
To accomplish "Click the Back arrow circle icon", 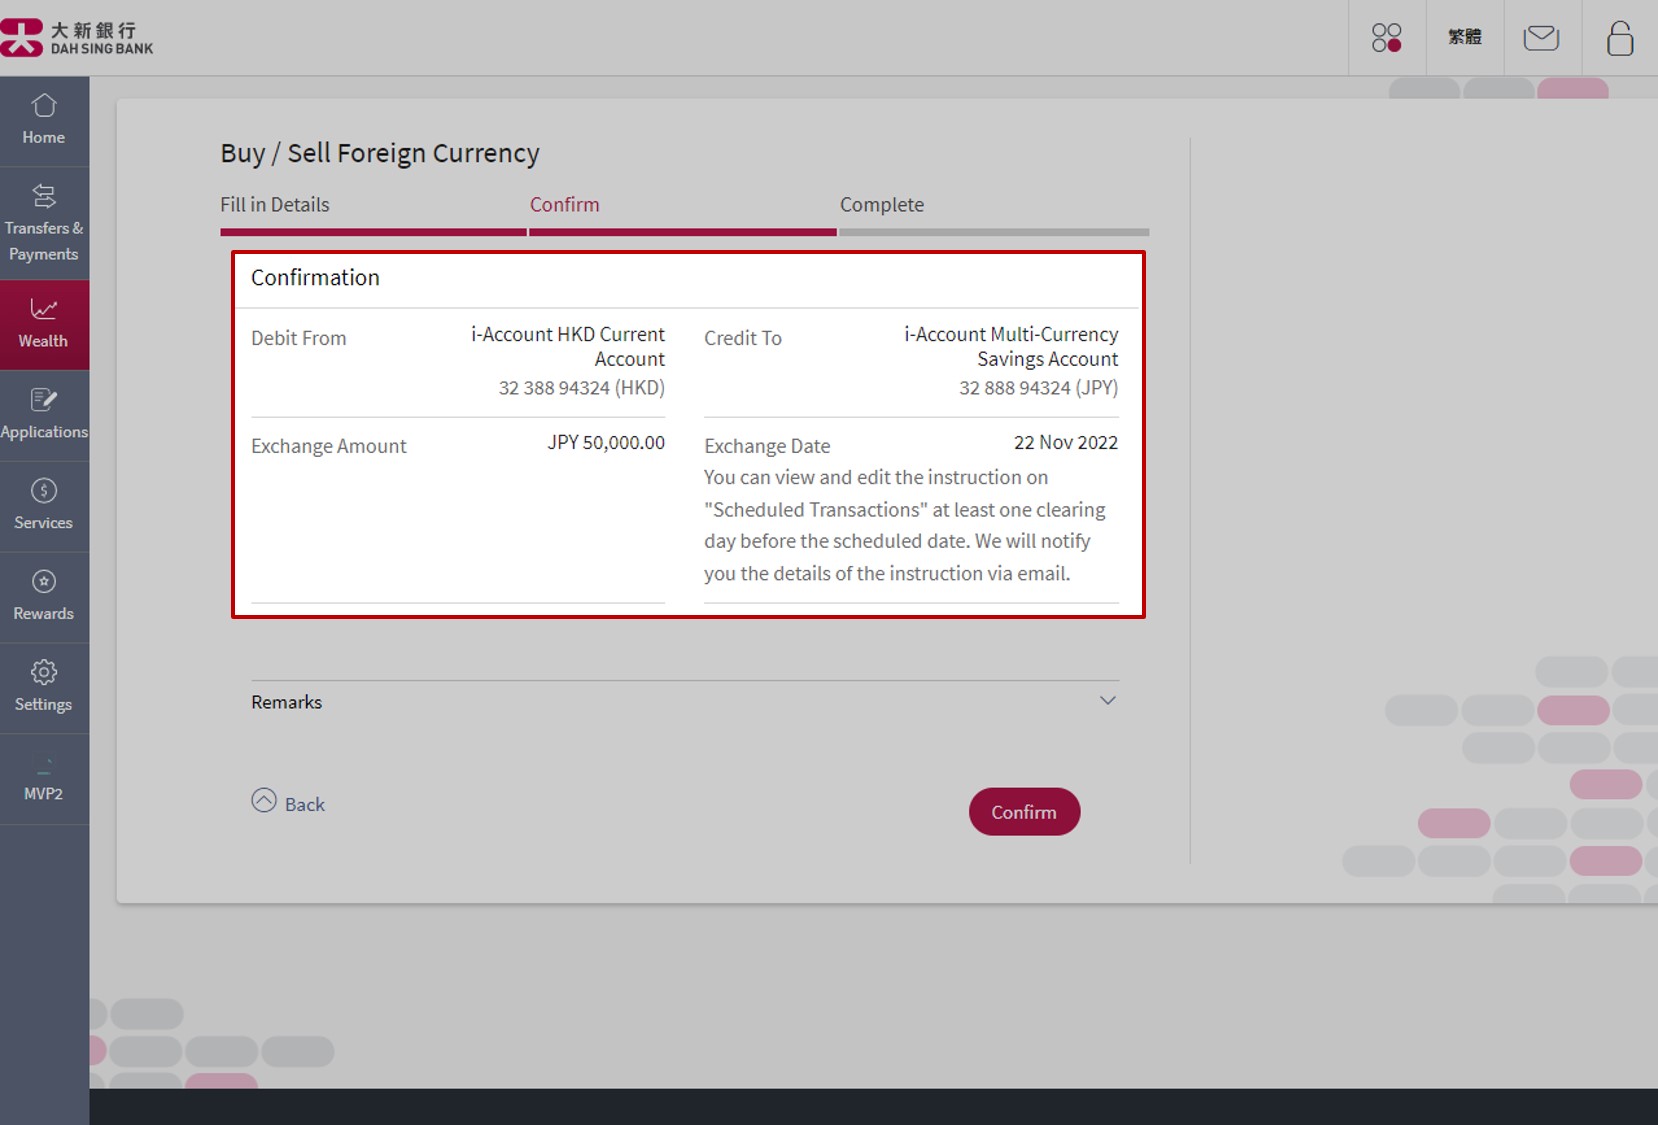I will point(264,800).
